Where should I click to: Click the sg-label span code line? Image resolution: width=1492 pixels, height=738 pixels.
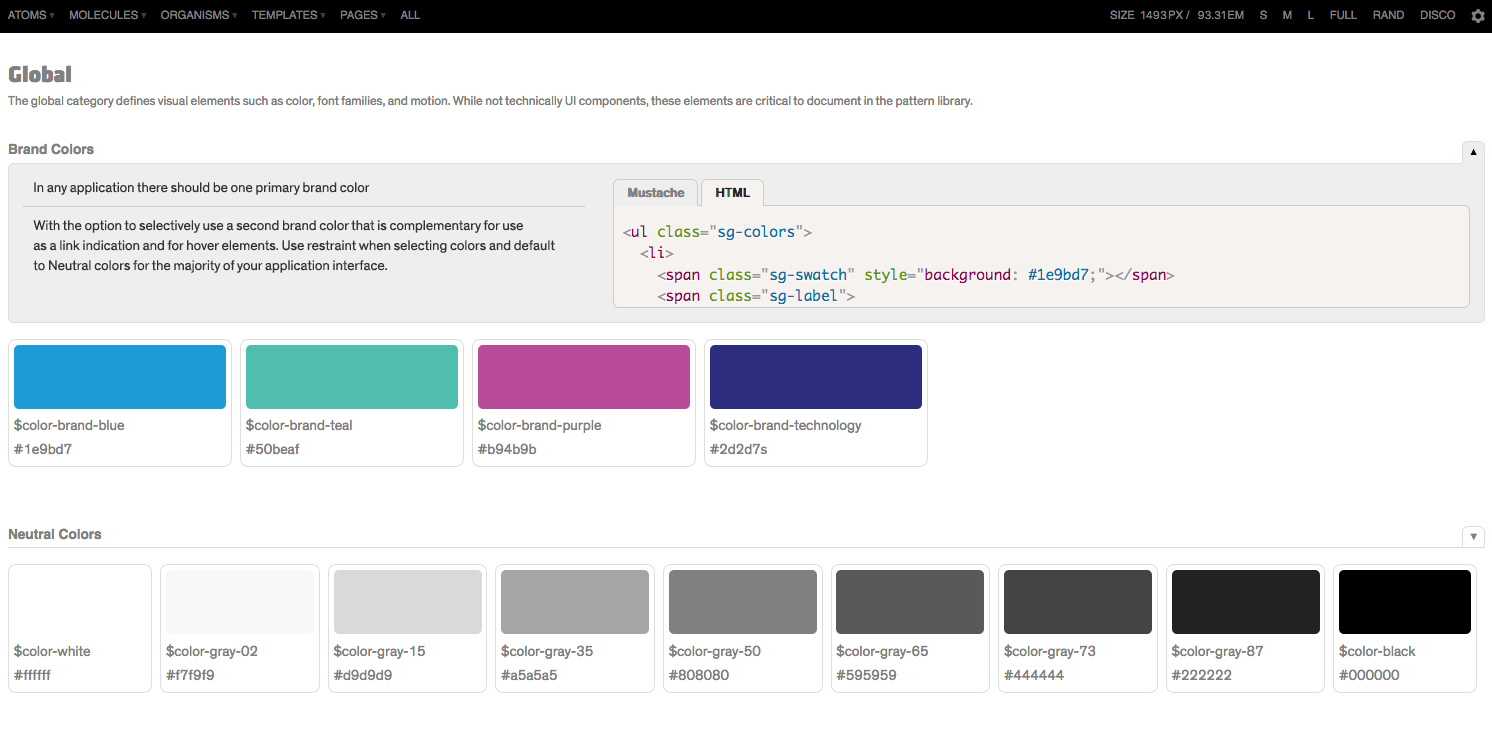(756, 296)
